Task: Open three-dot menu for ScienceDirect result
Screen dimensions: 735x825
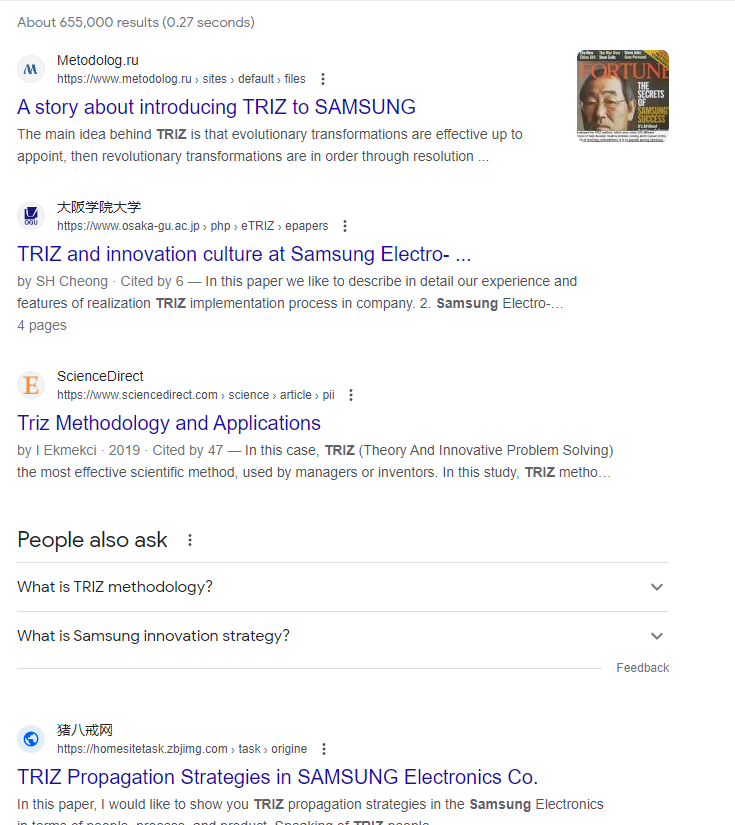Action: (351, 395)
